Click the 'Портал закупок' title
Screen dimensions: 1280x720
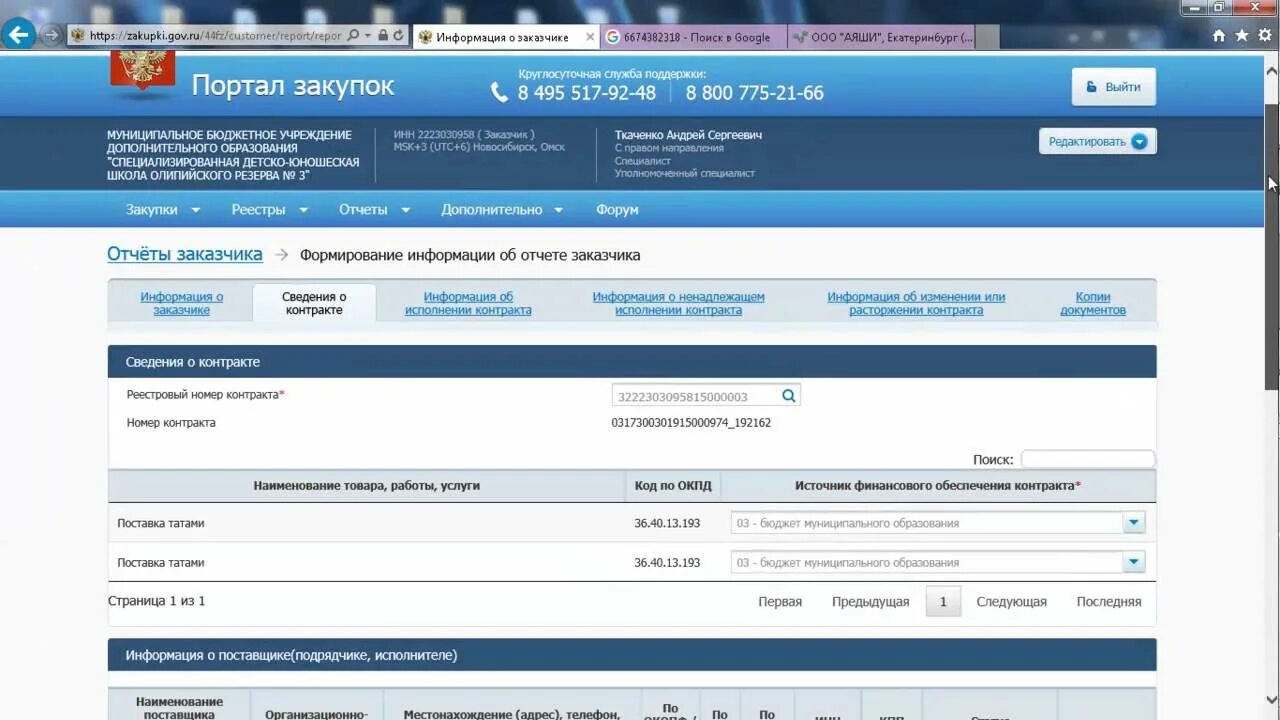click(x=293, y=86)
